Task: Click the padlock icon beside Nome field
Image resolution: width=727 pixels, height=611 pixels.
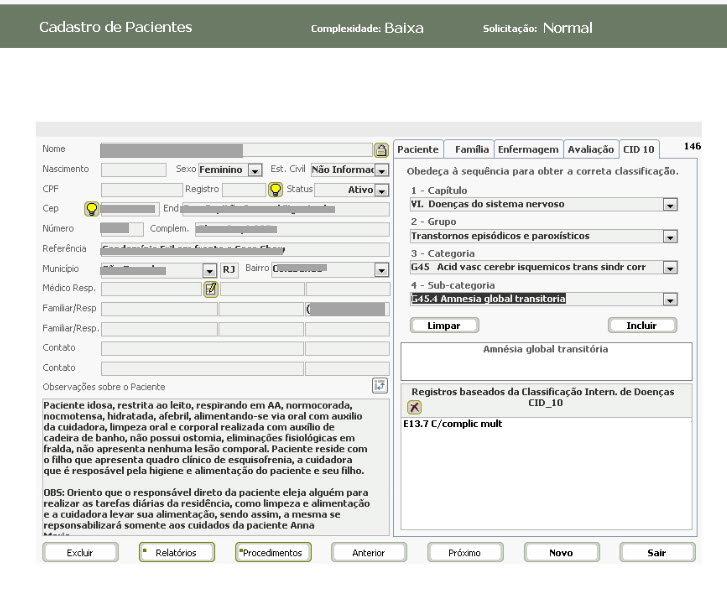Action: coord(381,150)
